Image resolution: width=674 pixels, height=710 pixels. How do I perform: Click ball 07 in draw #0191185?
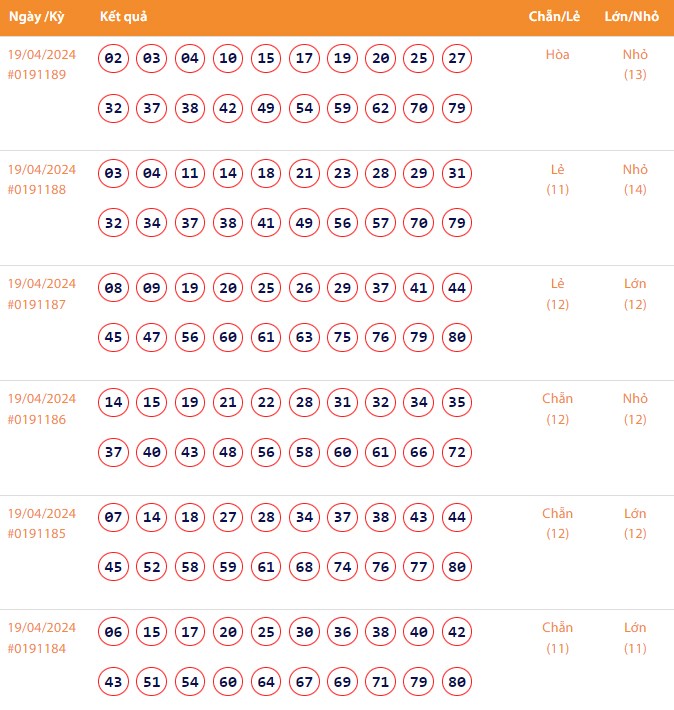114,518
